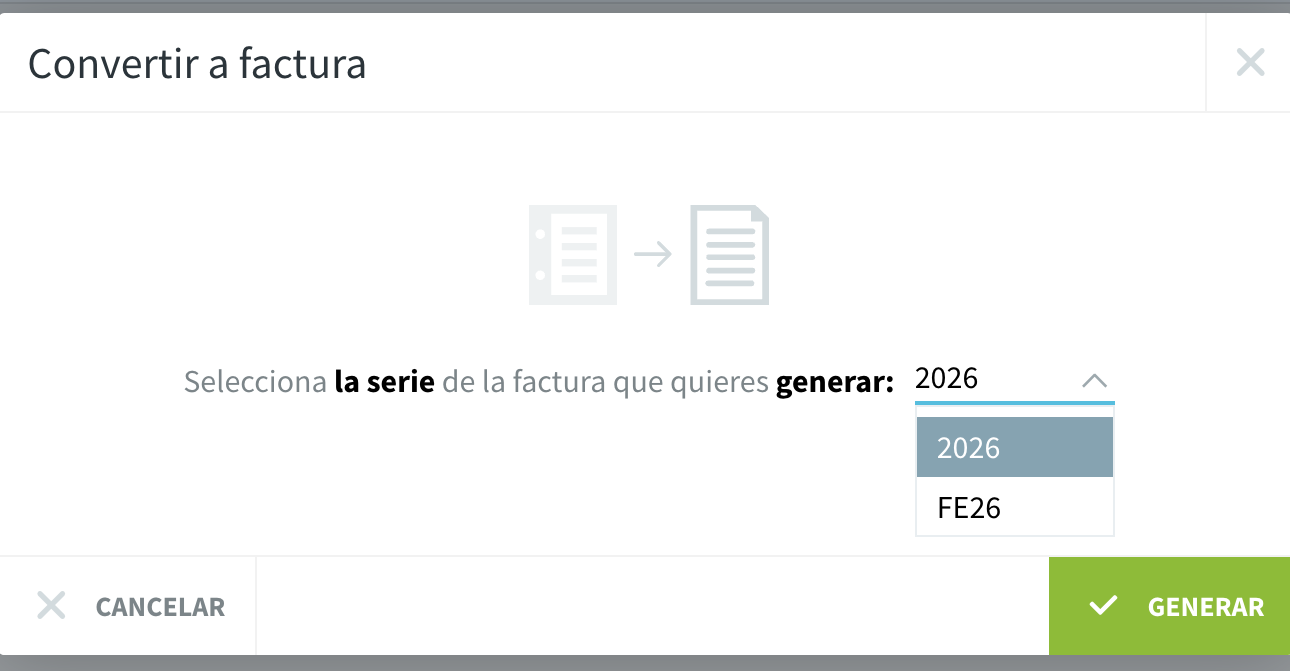Viewport: 1290px width, 671px height.
Task: Click empty footer area between buttons
Action: click(x=652, y=606)
